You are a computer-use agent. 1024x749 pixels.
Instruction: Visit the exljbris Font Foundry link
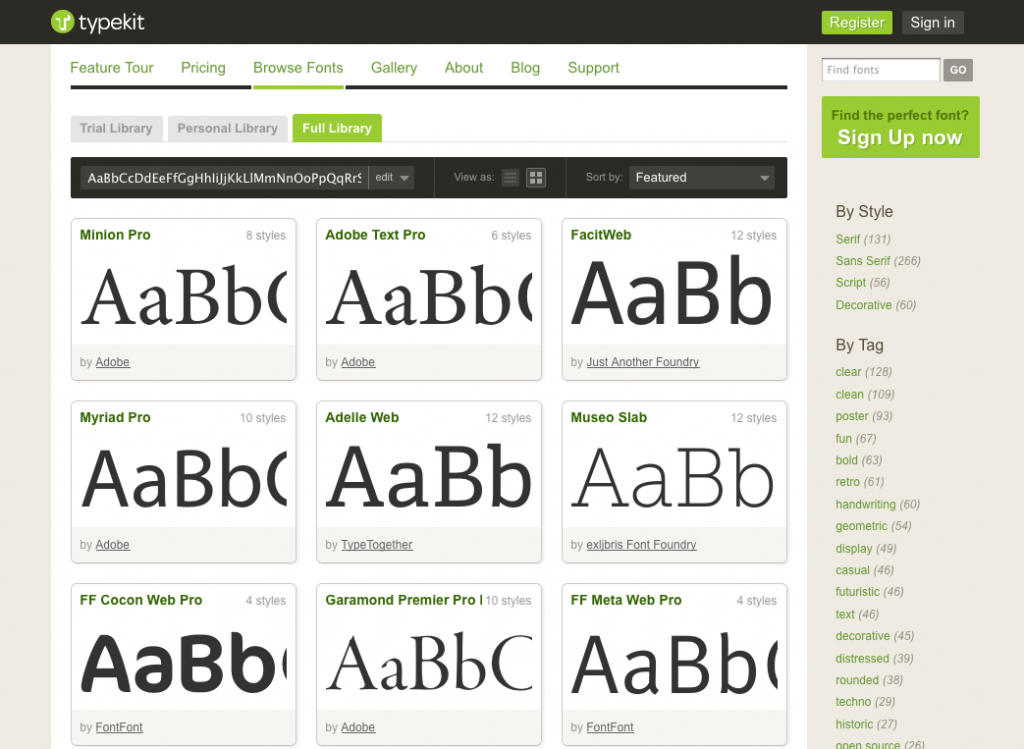(641, 545)
